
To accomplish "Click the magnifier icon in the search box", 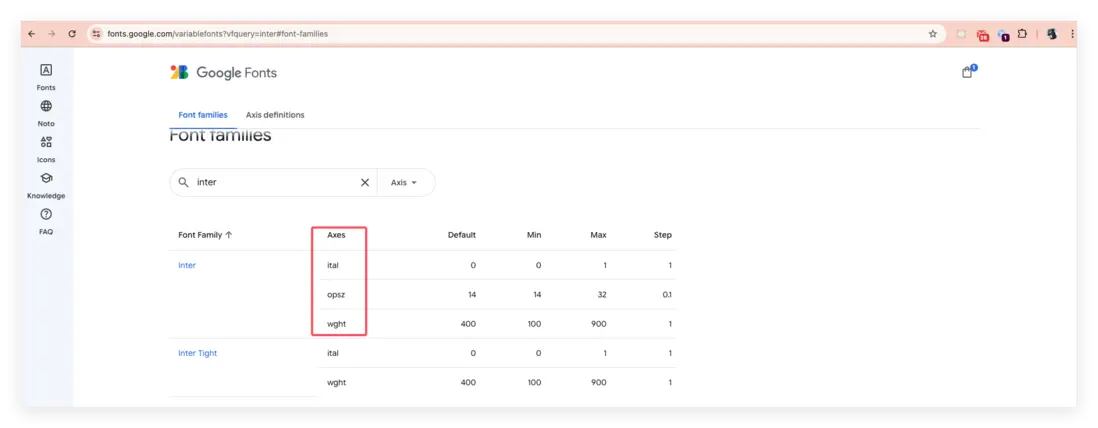I will pyautogui.click(x=183, y=182).
